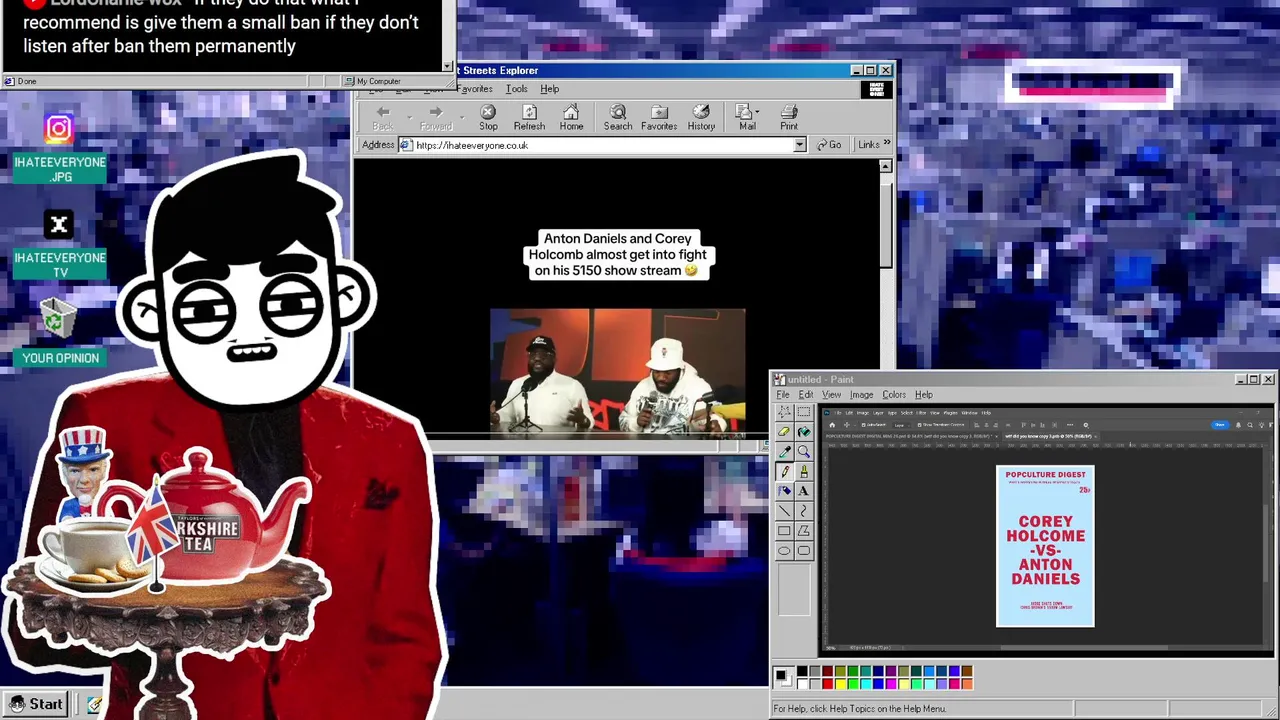Select the Text tool in Paint
1280x720 pixels.
803,491
